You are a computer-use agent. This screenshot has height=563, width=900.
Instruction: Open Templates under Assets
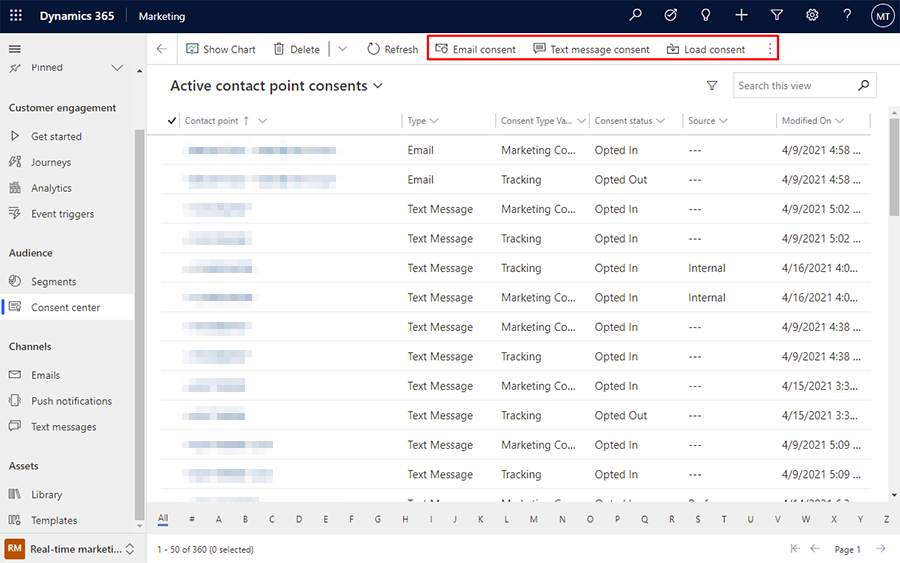(54, 521)
